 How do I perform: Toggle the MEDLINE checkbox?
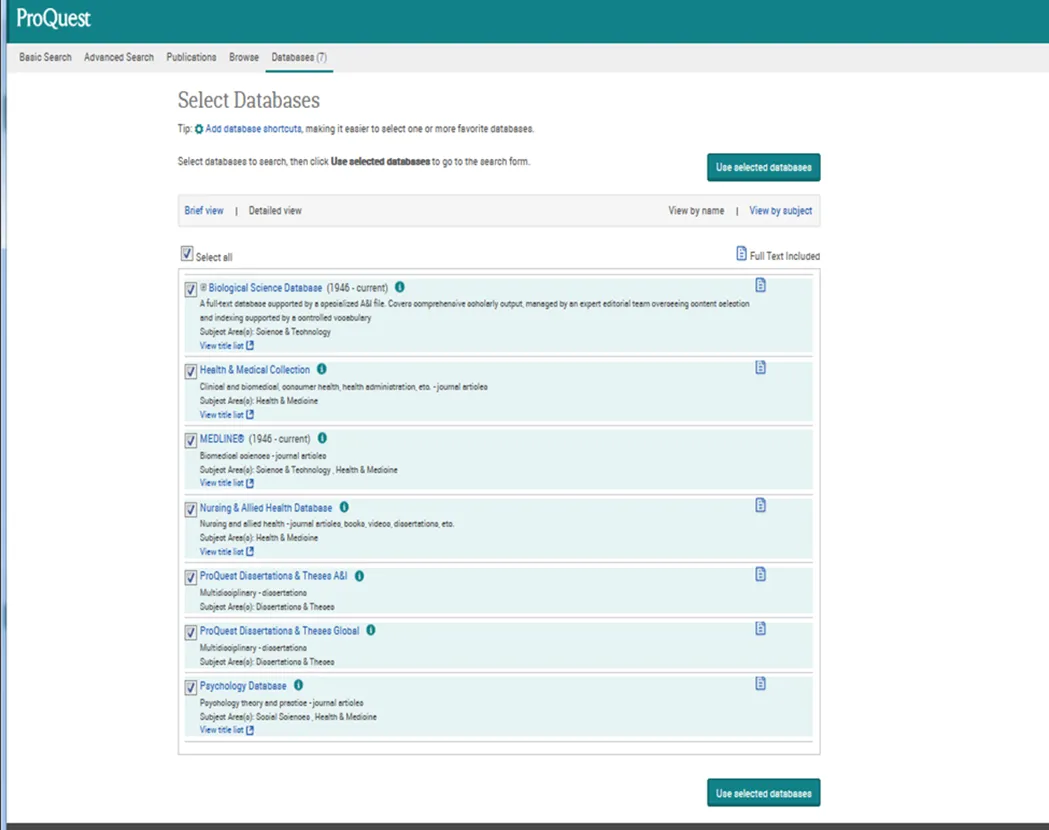click(191, 440)
